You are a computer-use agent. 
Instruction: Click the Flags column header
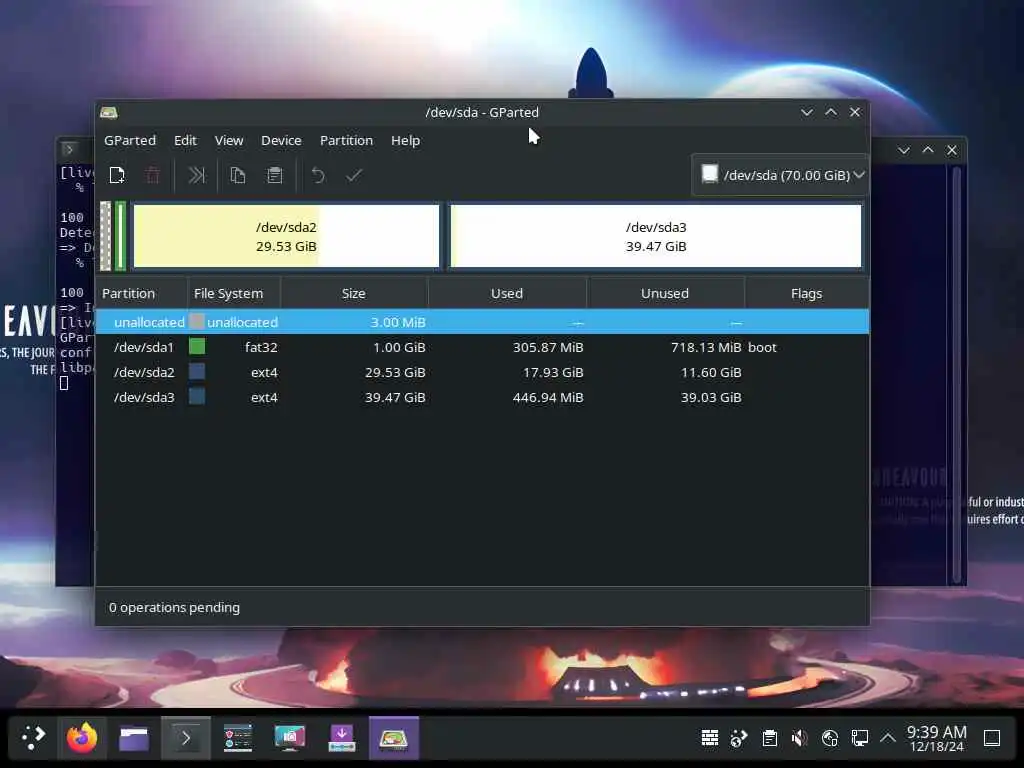click(x=807, y=293)
